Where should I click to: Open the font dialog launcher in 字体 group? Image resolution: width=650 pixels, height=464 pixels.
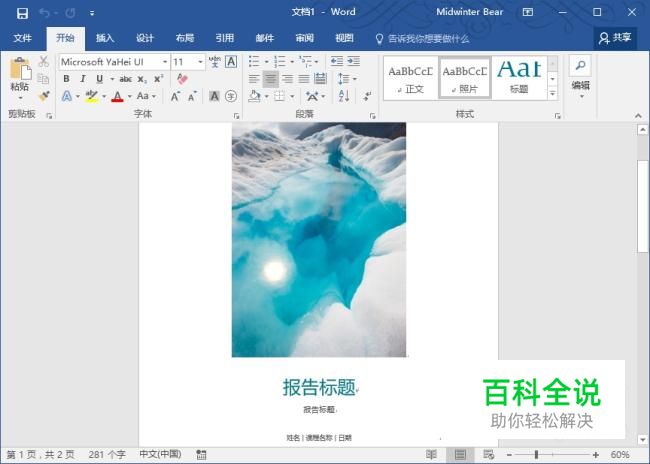(236, 116)
